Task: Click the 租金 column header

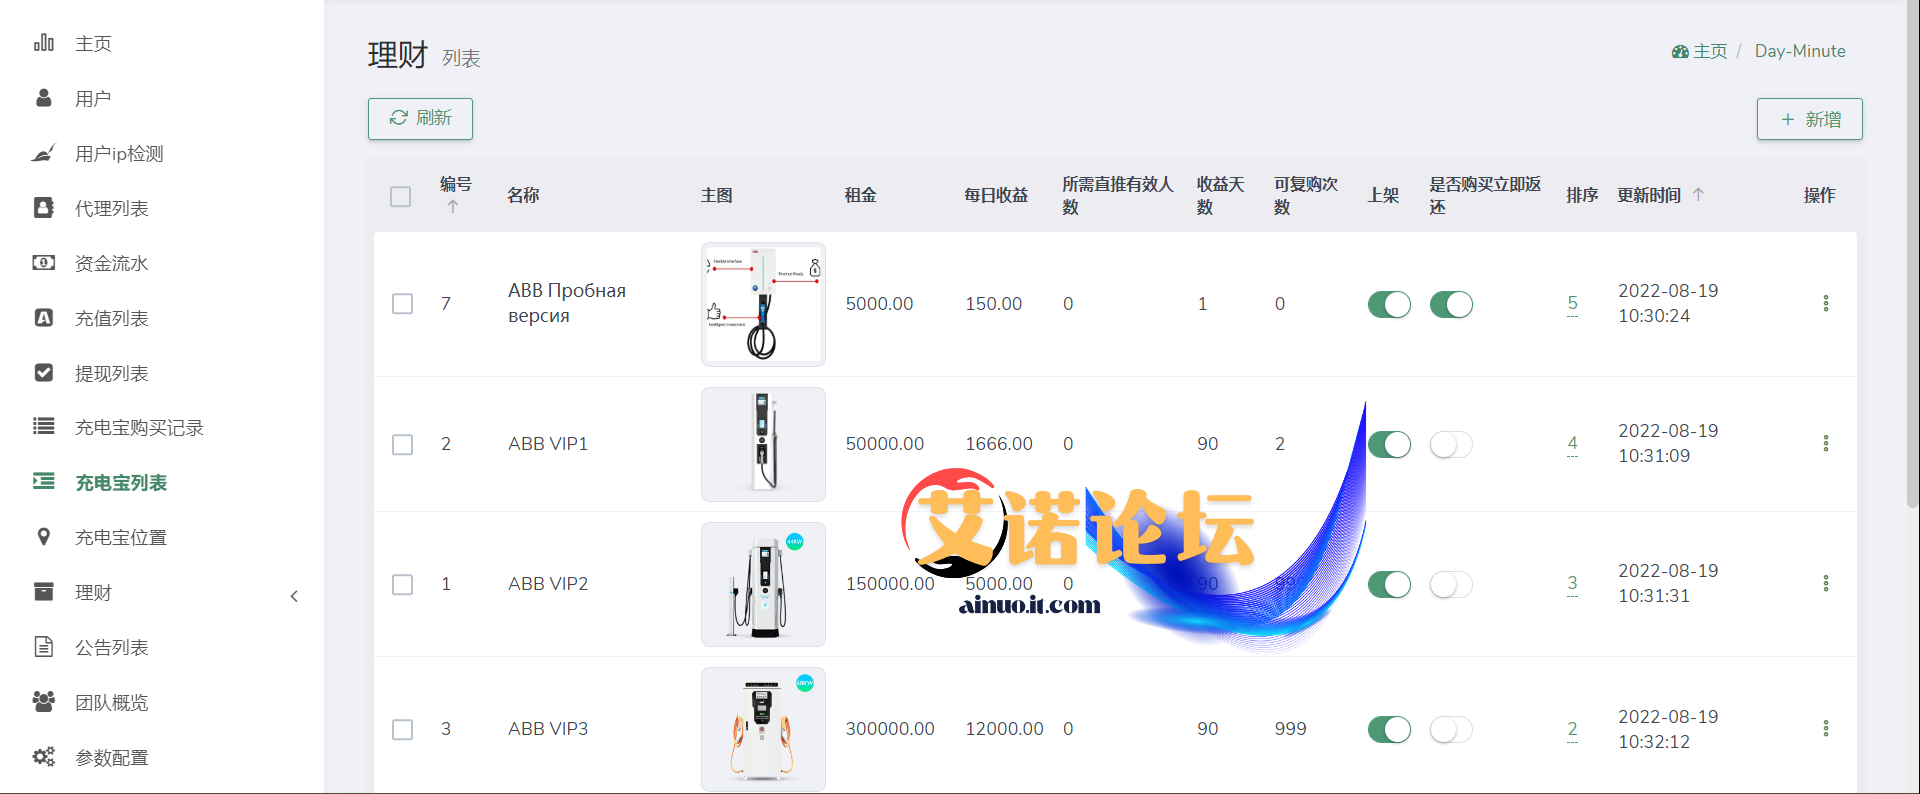Action: pos(860,195)
